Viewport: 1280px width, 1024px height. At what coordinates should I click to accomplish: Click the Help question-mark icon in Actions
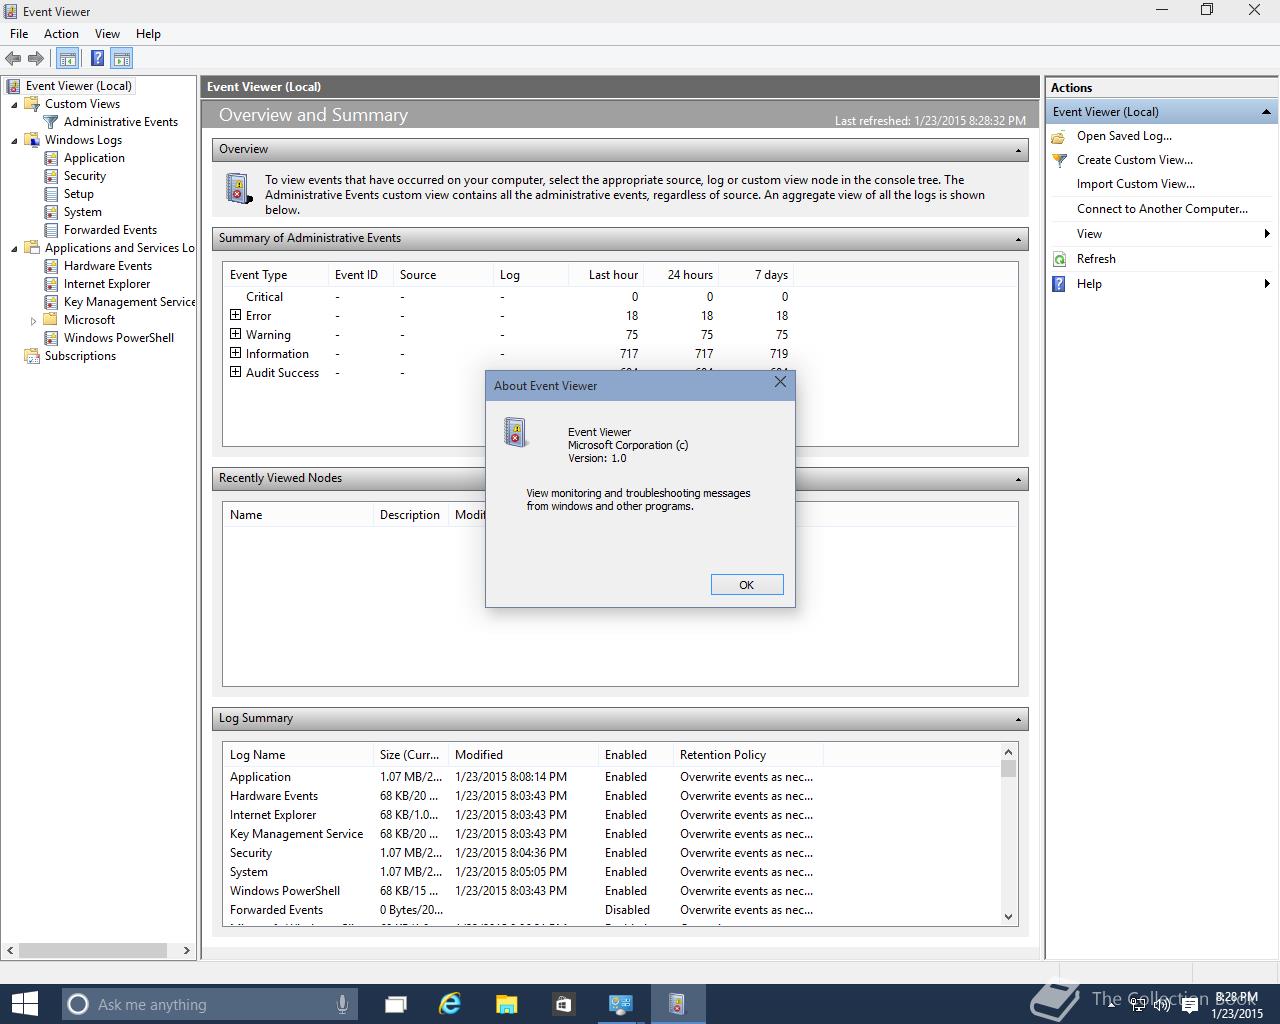click(1060, 284)
